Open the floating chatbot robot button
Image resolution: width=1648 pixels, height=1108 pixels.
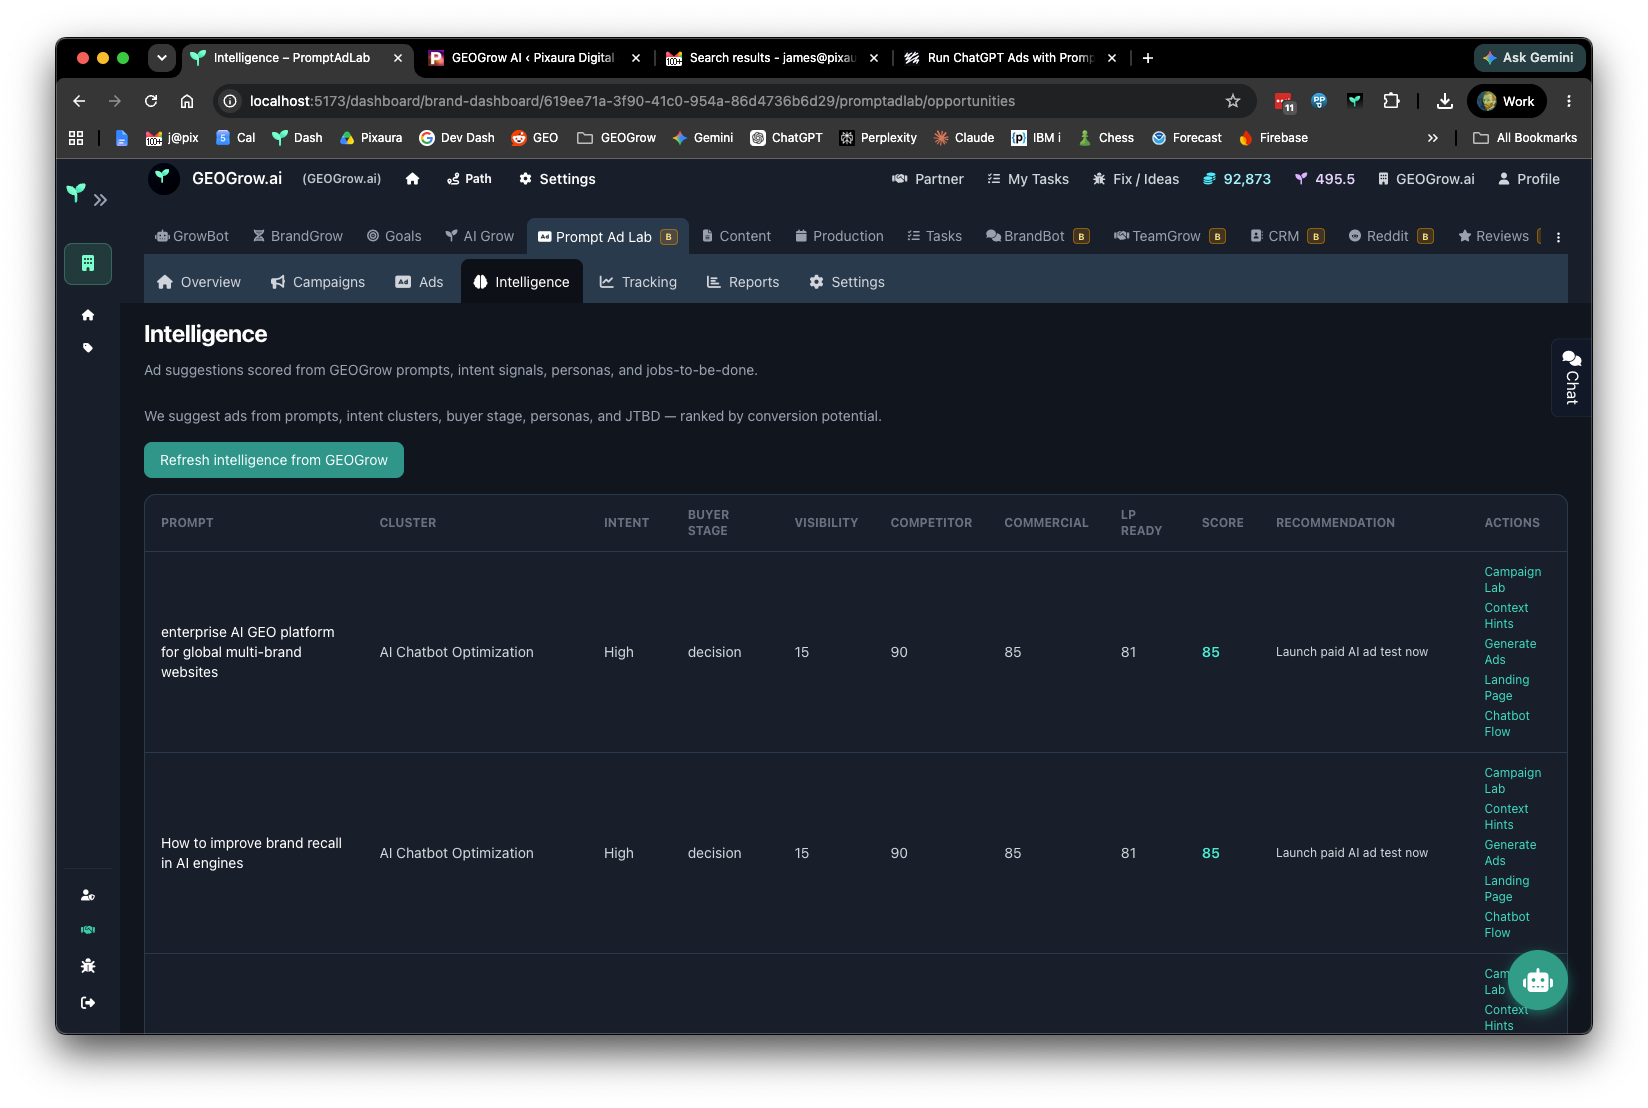(x=1538, y=981)
